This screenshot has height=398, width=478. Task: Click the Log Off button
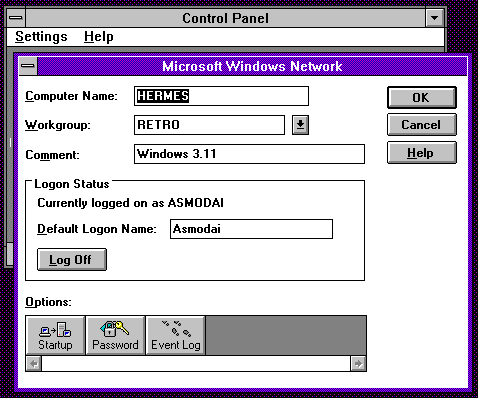(x=72, y=259)
